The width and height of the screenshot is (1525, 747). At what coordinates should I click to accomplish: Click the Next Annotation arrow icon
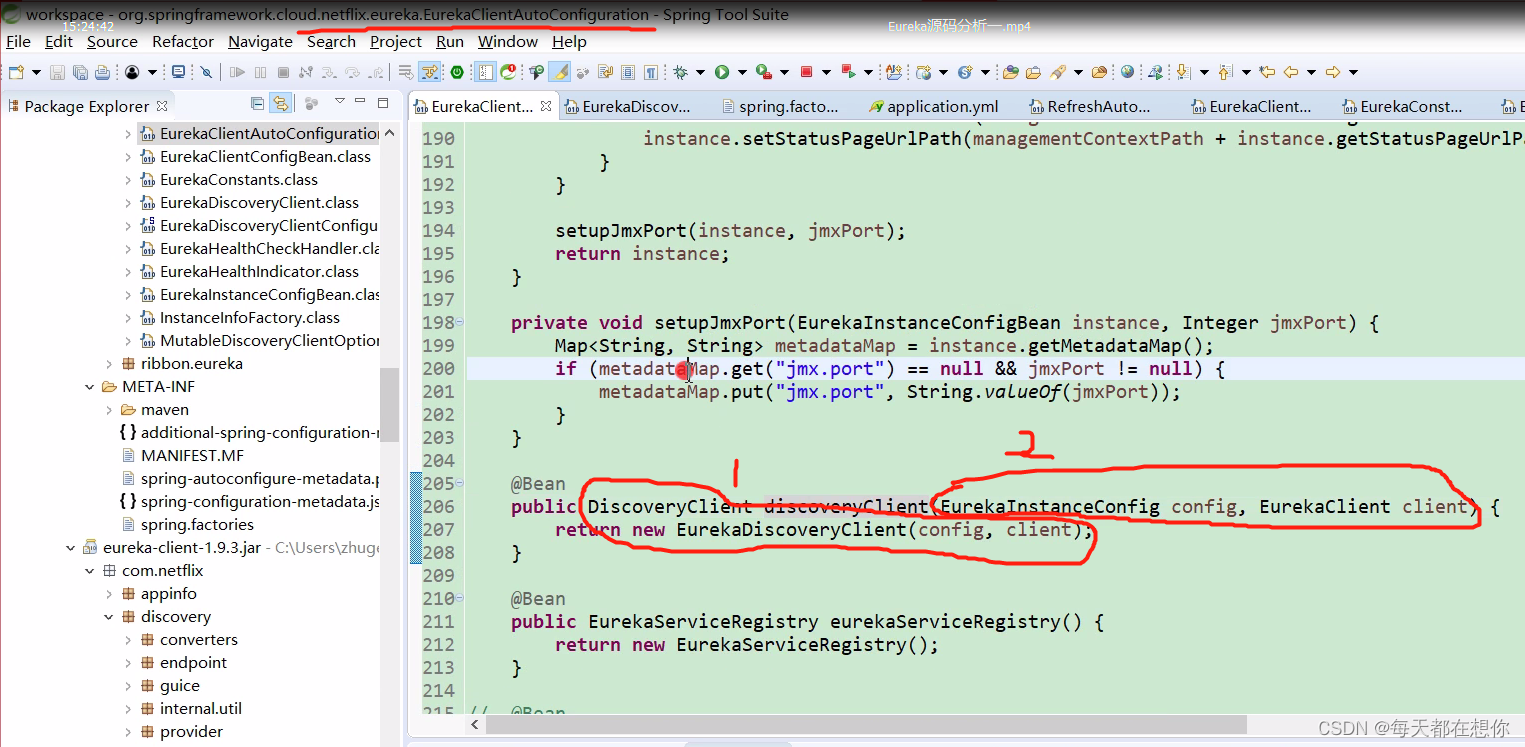tap(1184, 72)
